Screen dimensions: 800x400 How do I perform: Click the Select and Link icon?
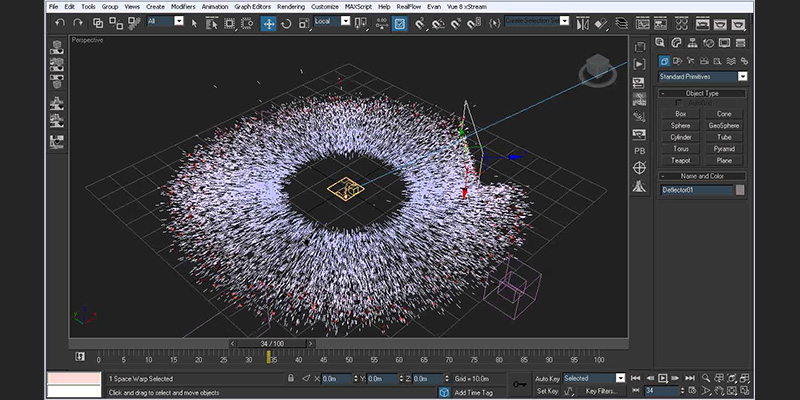98,23
